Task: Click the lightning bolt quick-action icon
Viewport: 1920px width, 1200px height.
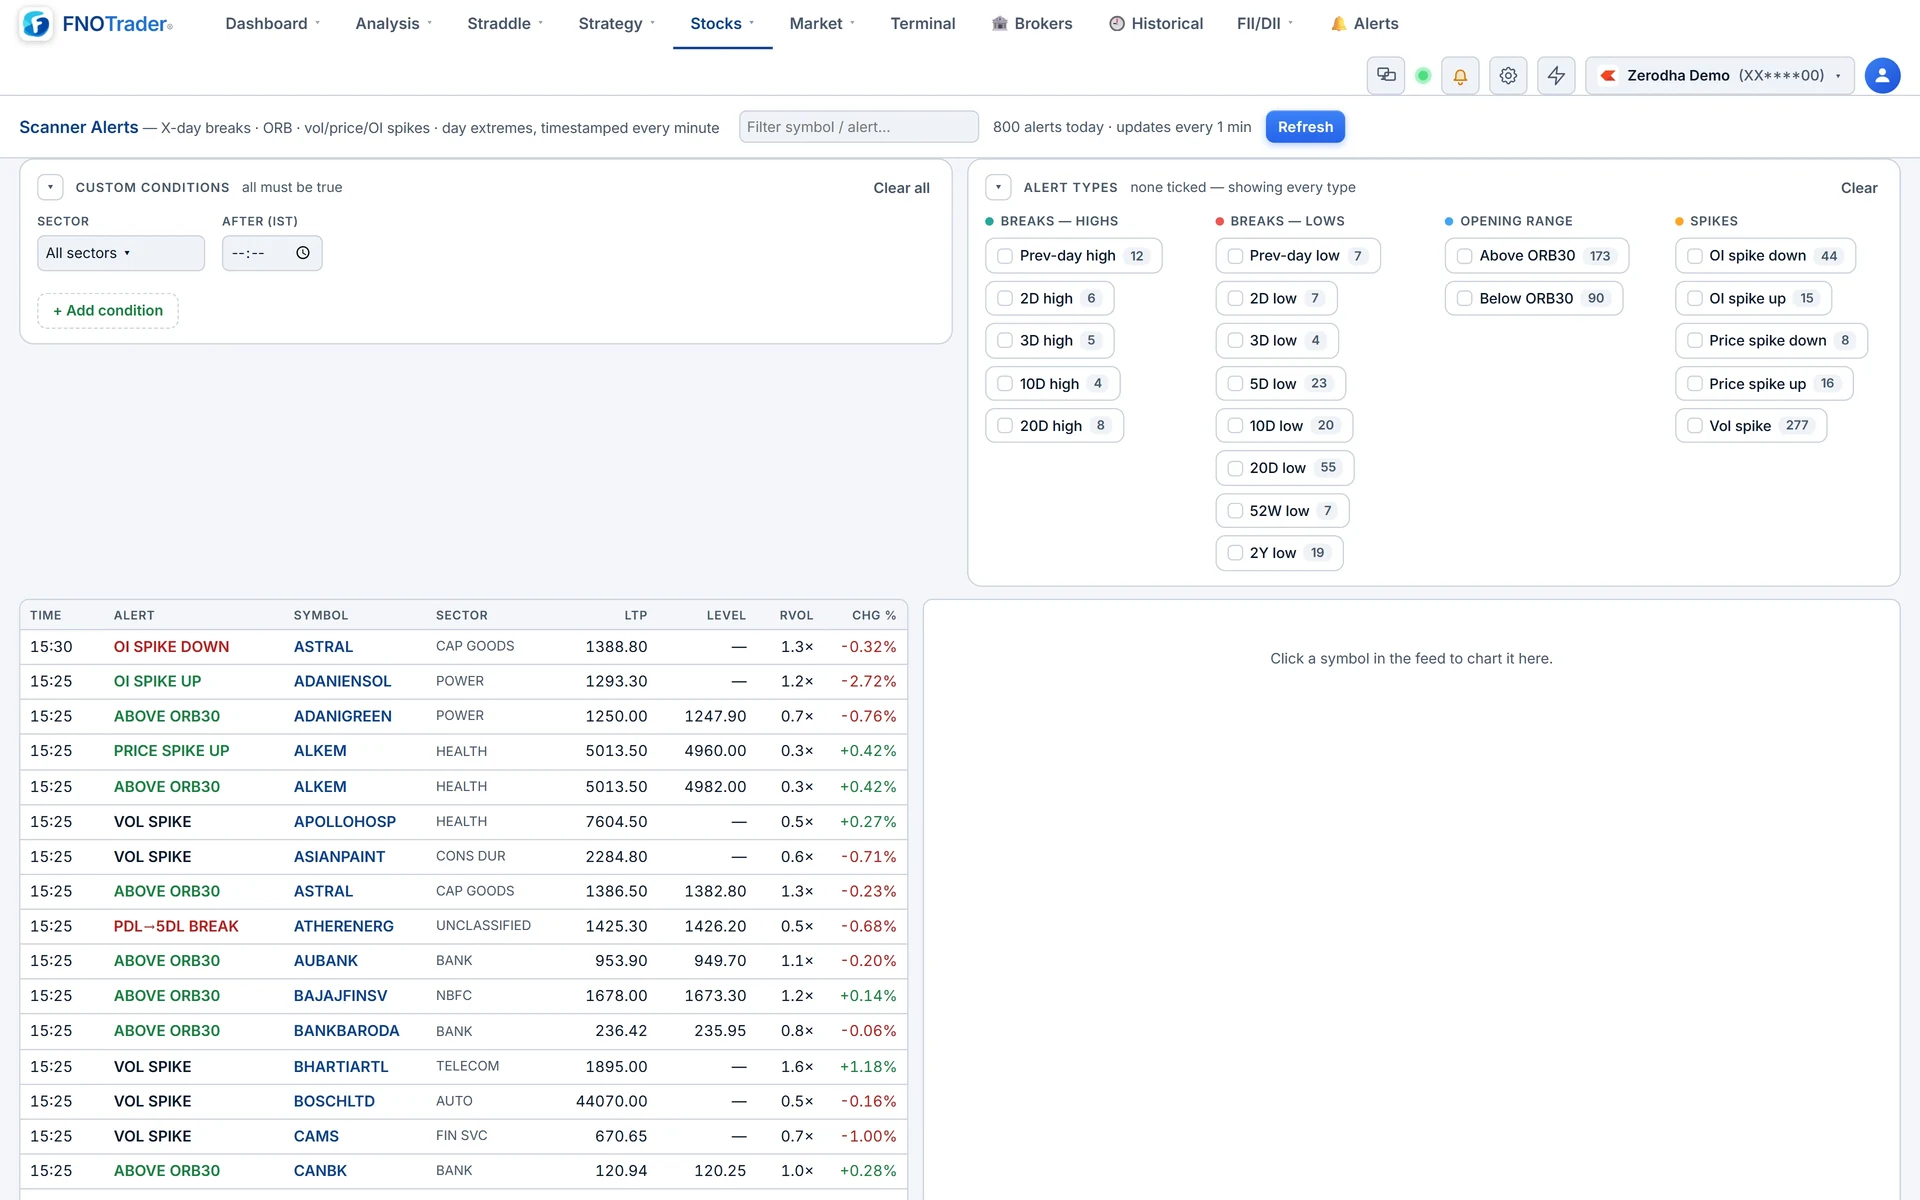Action: (1556, 75)
